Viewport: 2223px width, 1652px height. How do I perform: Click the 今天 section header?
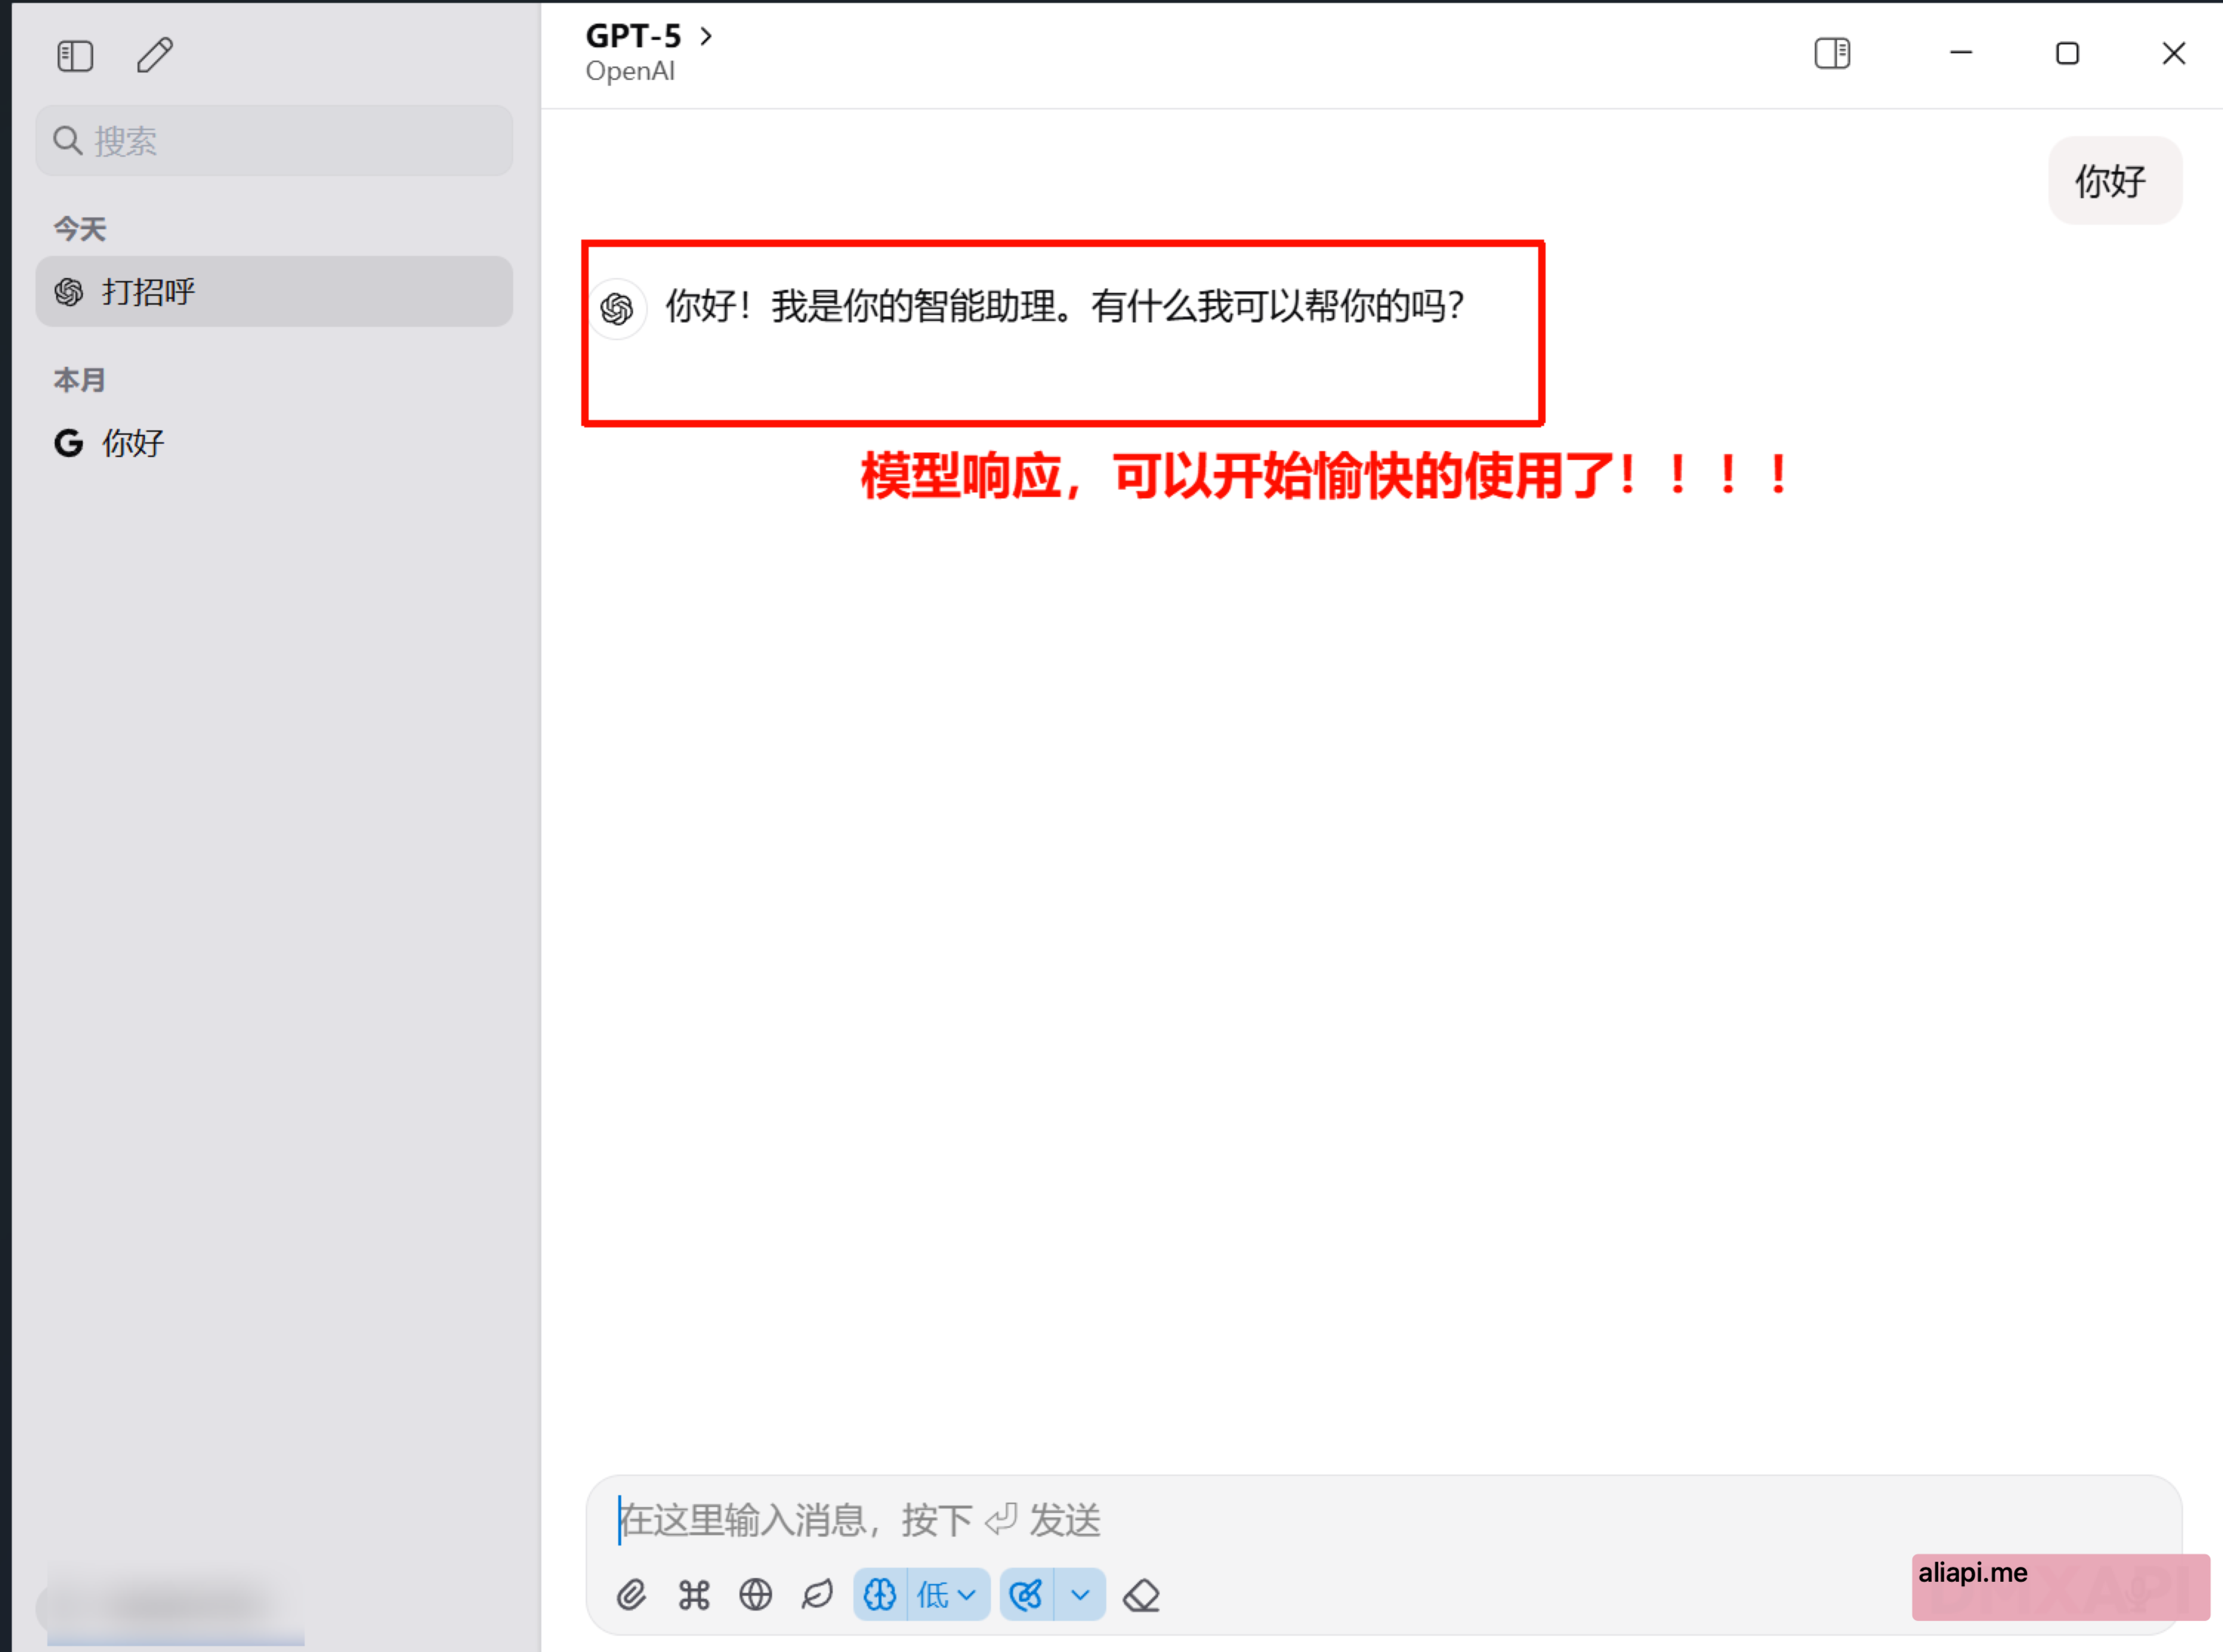[x=80, y=229]
